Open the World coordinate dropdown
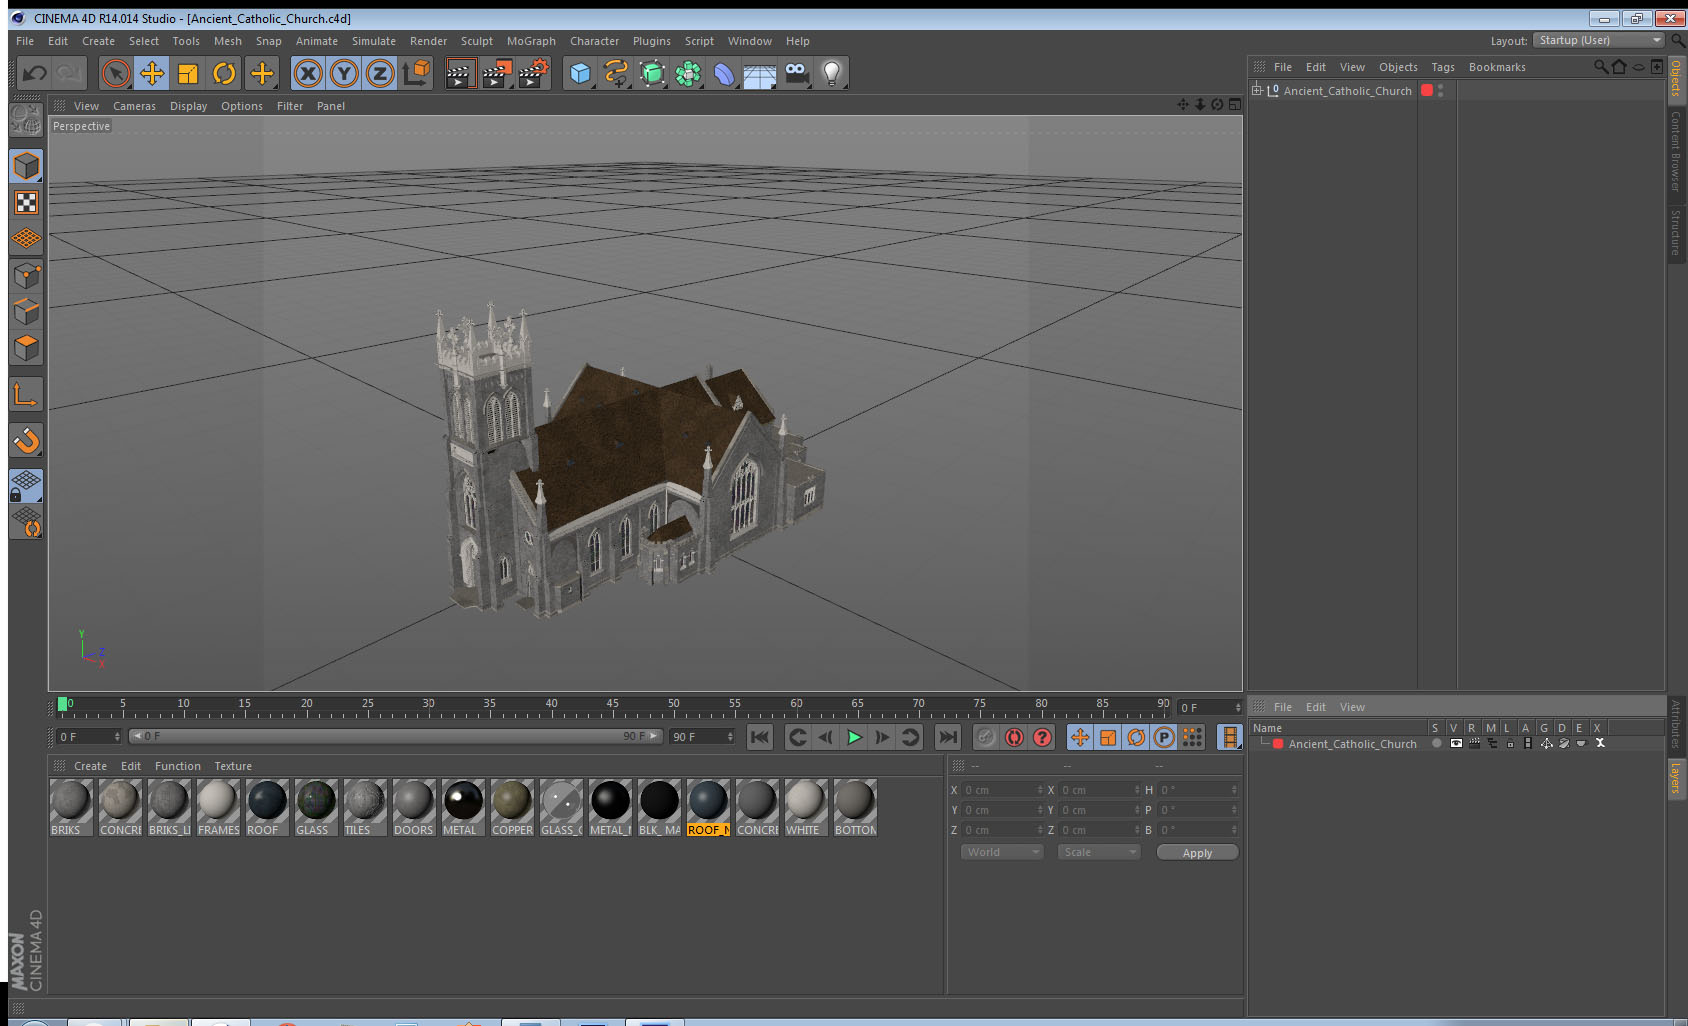 point(1003,852)
